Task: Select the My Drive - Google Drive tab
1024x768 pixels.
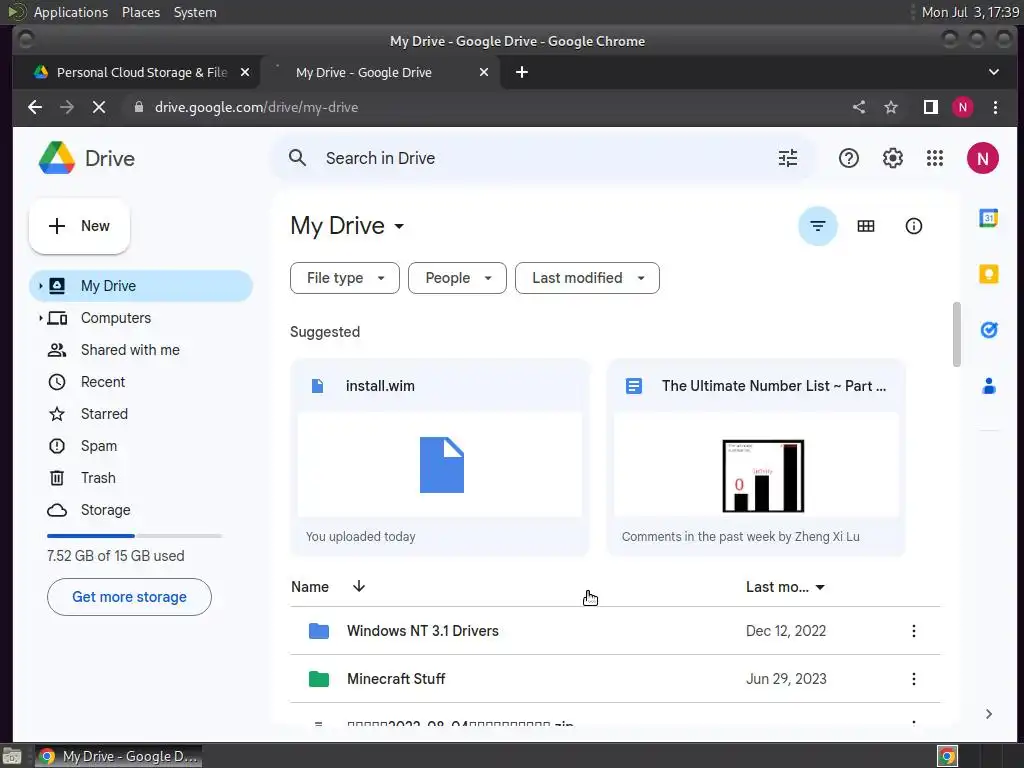Action: pyautogui.click(x=381, y=72)
